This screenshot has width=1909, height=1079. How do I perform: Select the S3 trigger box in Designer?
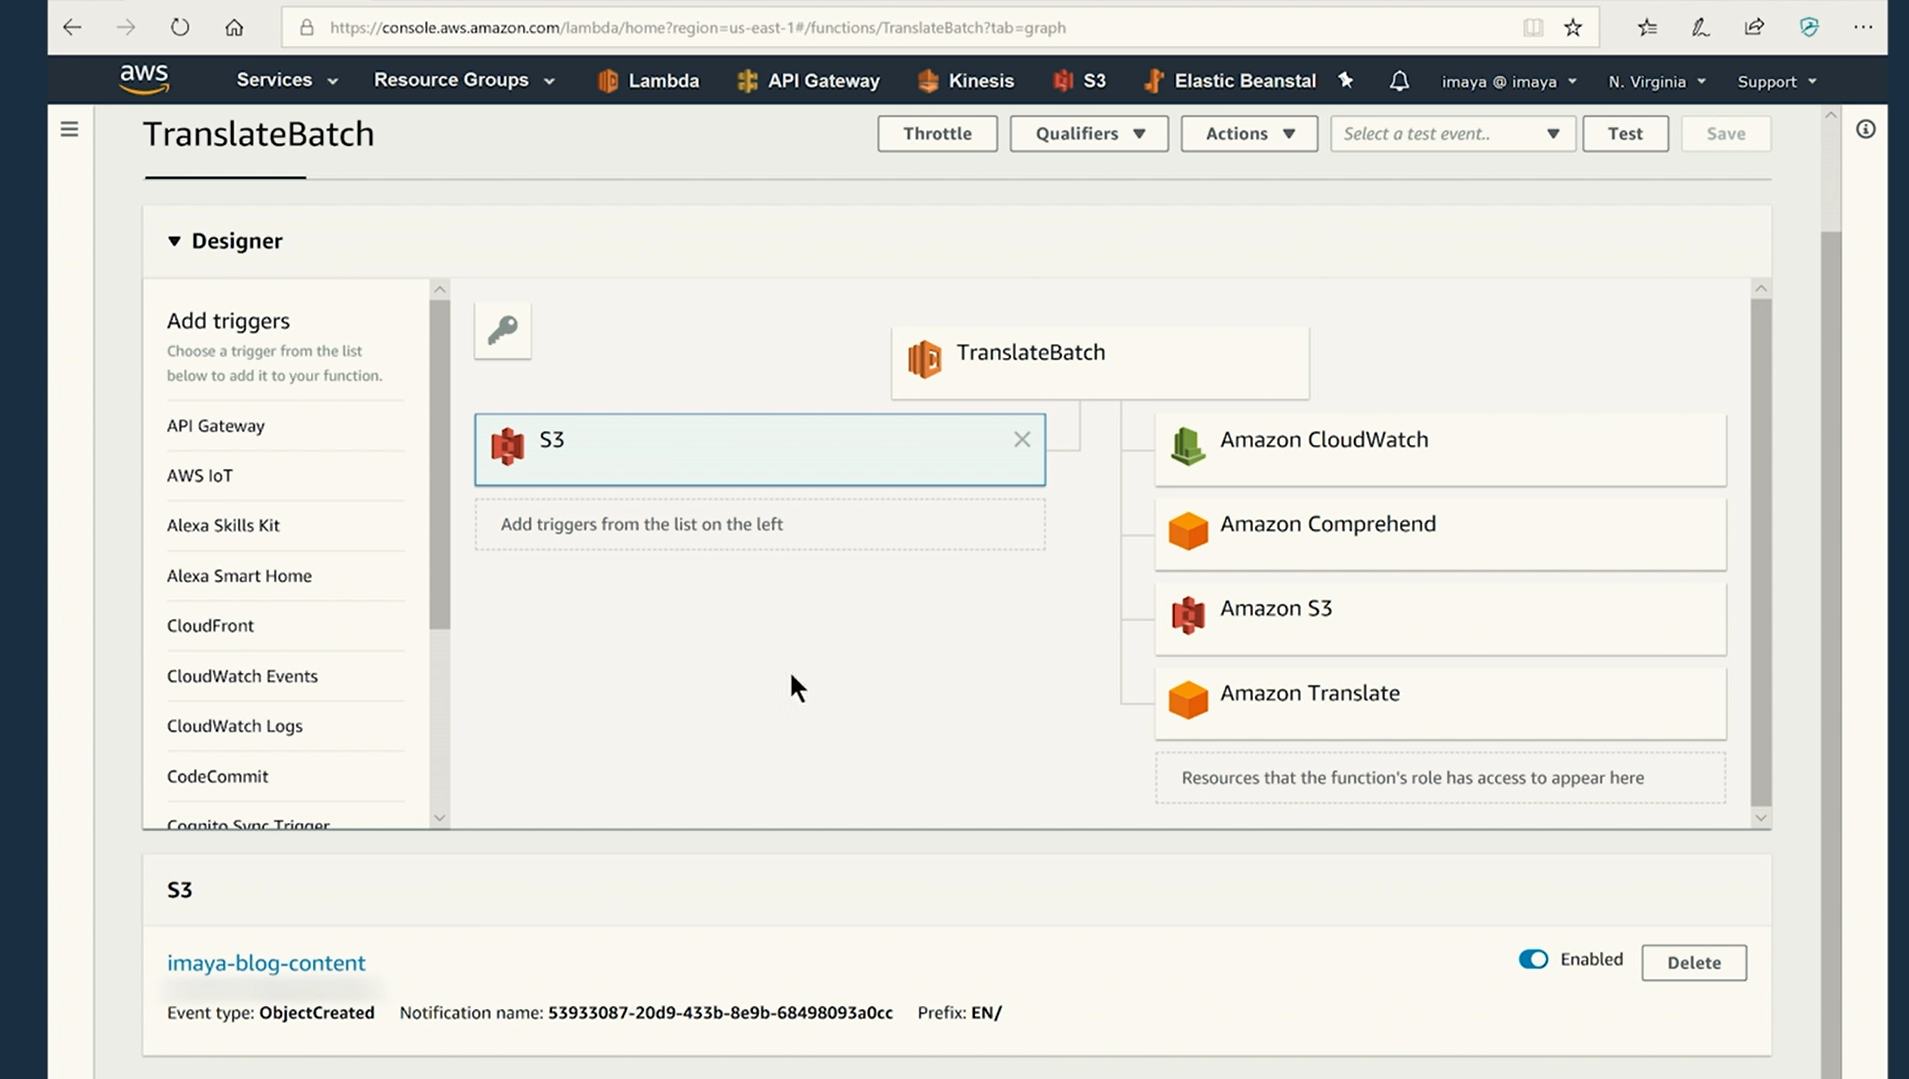[x=760, y=450]
